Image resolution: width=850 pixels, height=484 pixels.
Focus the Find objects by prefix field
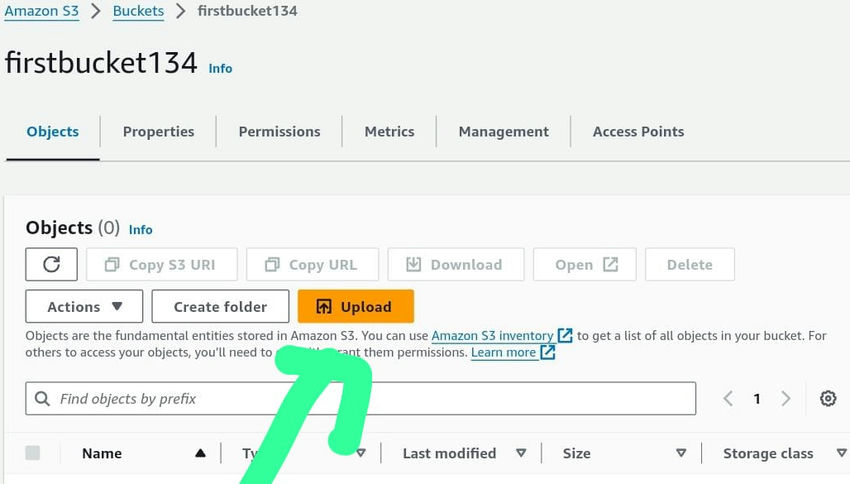point(360,398)
